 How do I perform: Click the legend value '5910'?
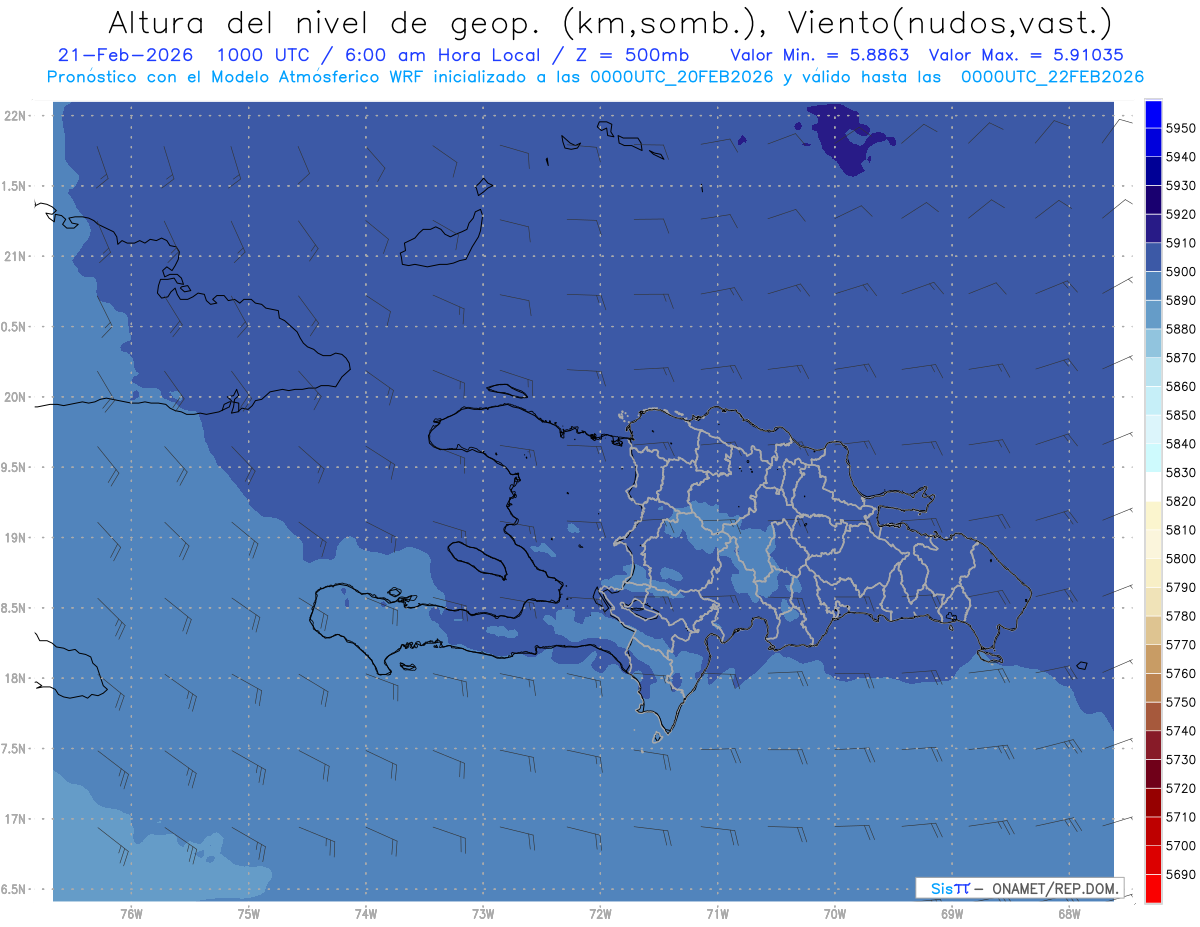(1181, 243)
